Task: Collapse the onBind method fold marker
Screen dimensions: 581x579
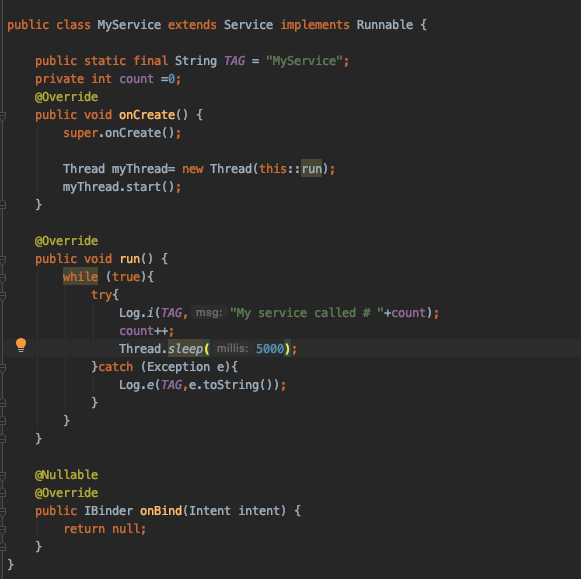Action: click(3, 512)
